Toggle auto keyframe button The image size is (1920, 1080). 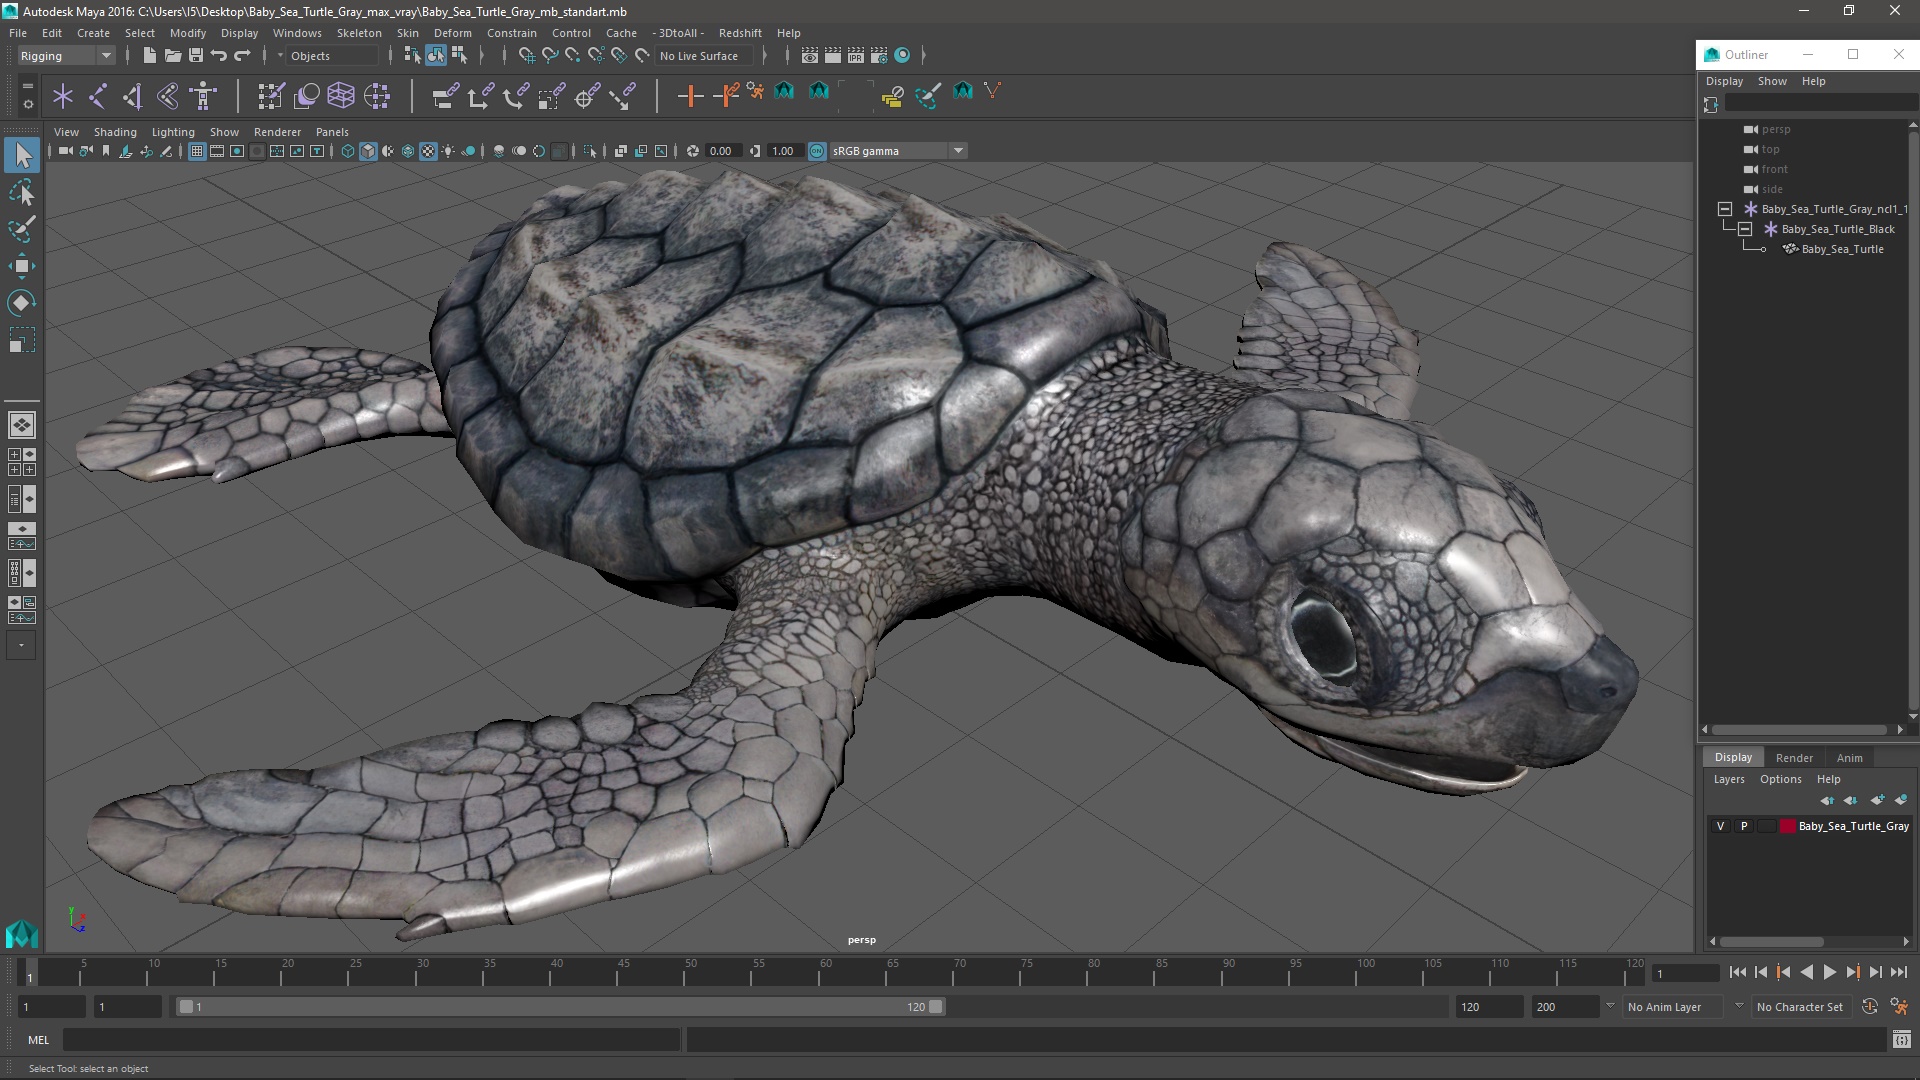(1870, 1007)
